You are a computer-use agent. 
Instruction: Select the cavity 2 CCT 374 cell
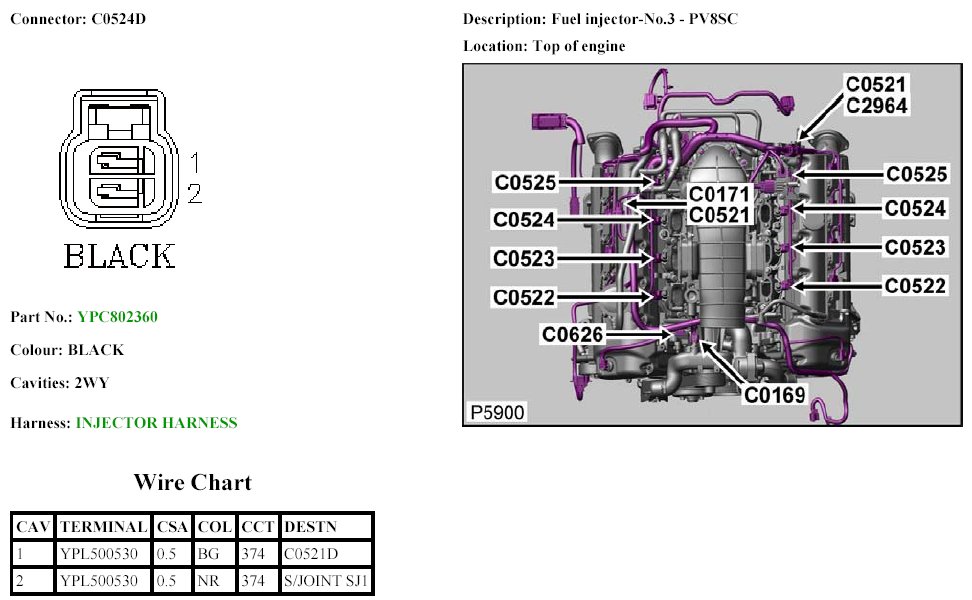tap(258, 581)
